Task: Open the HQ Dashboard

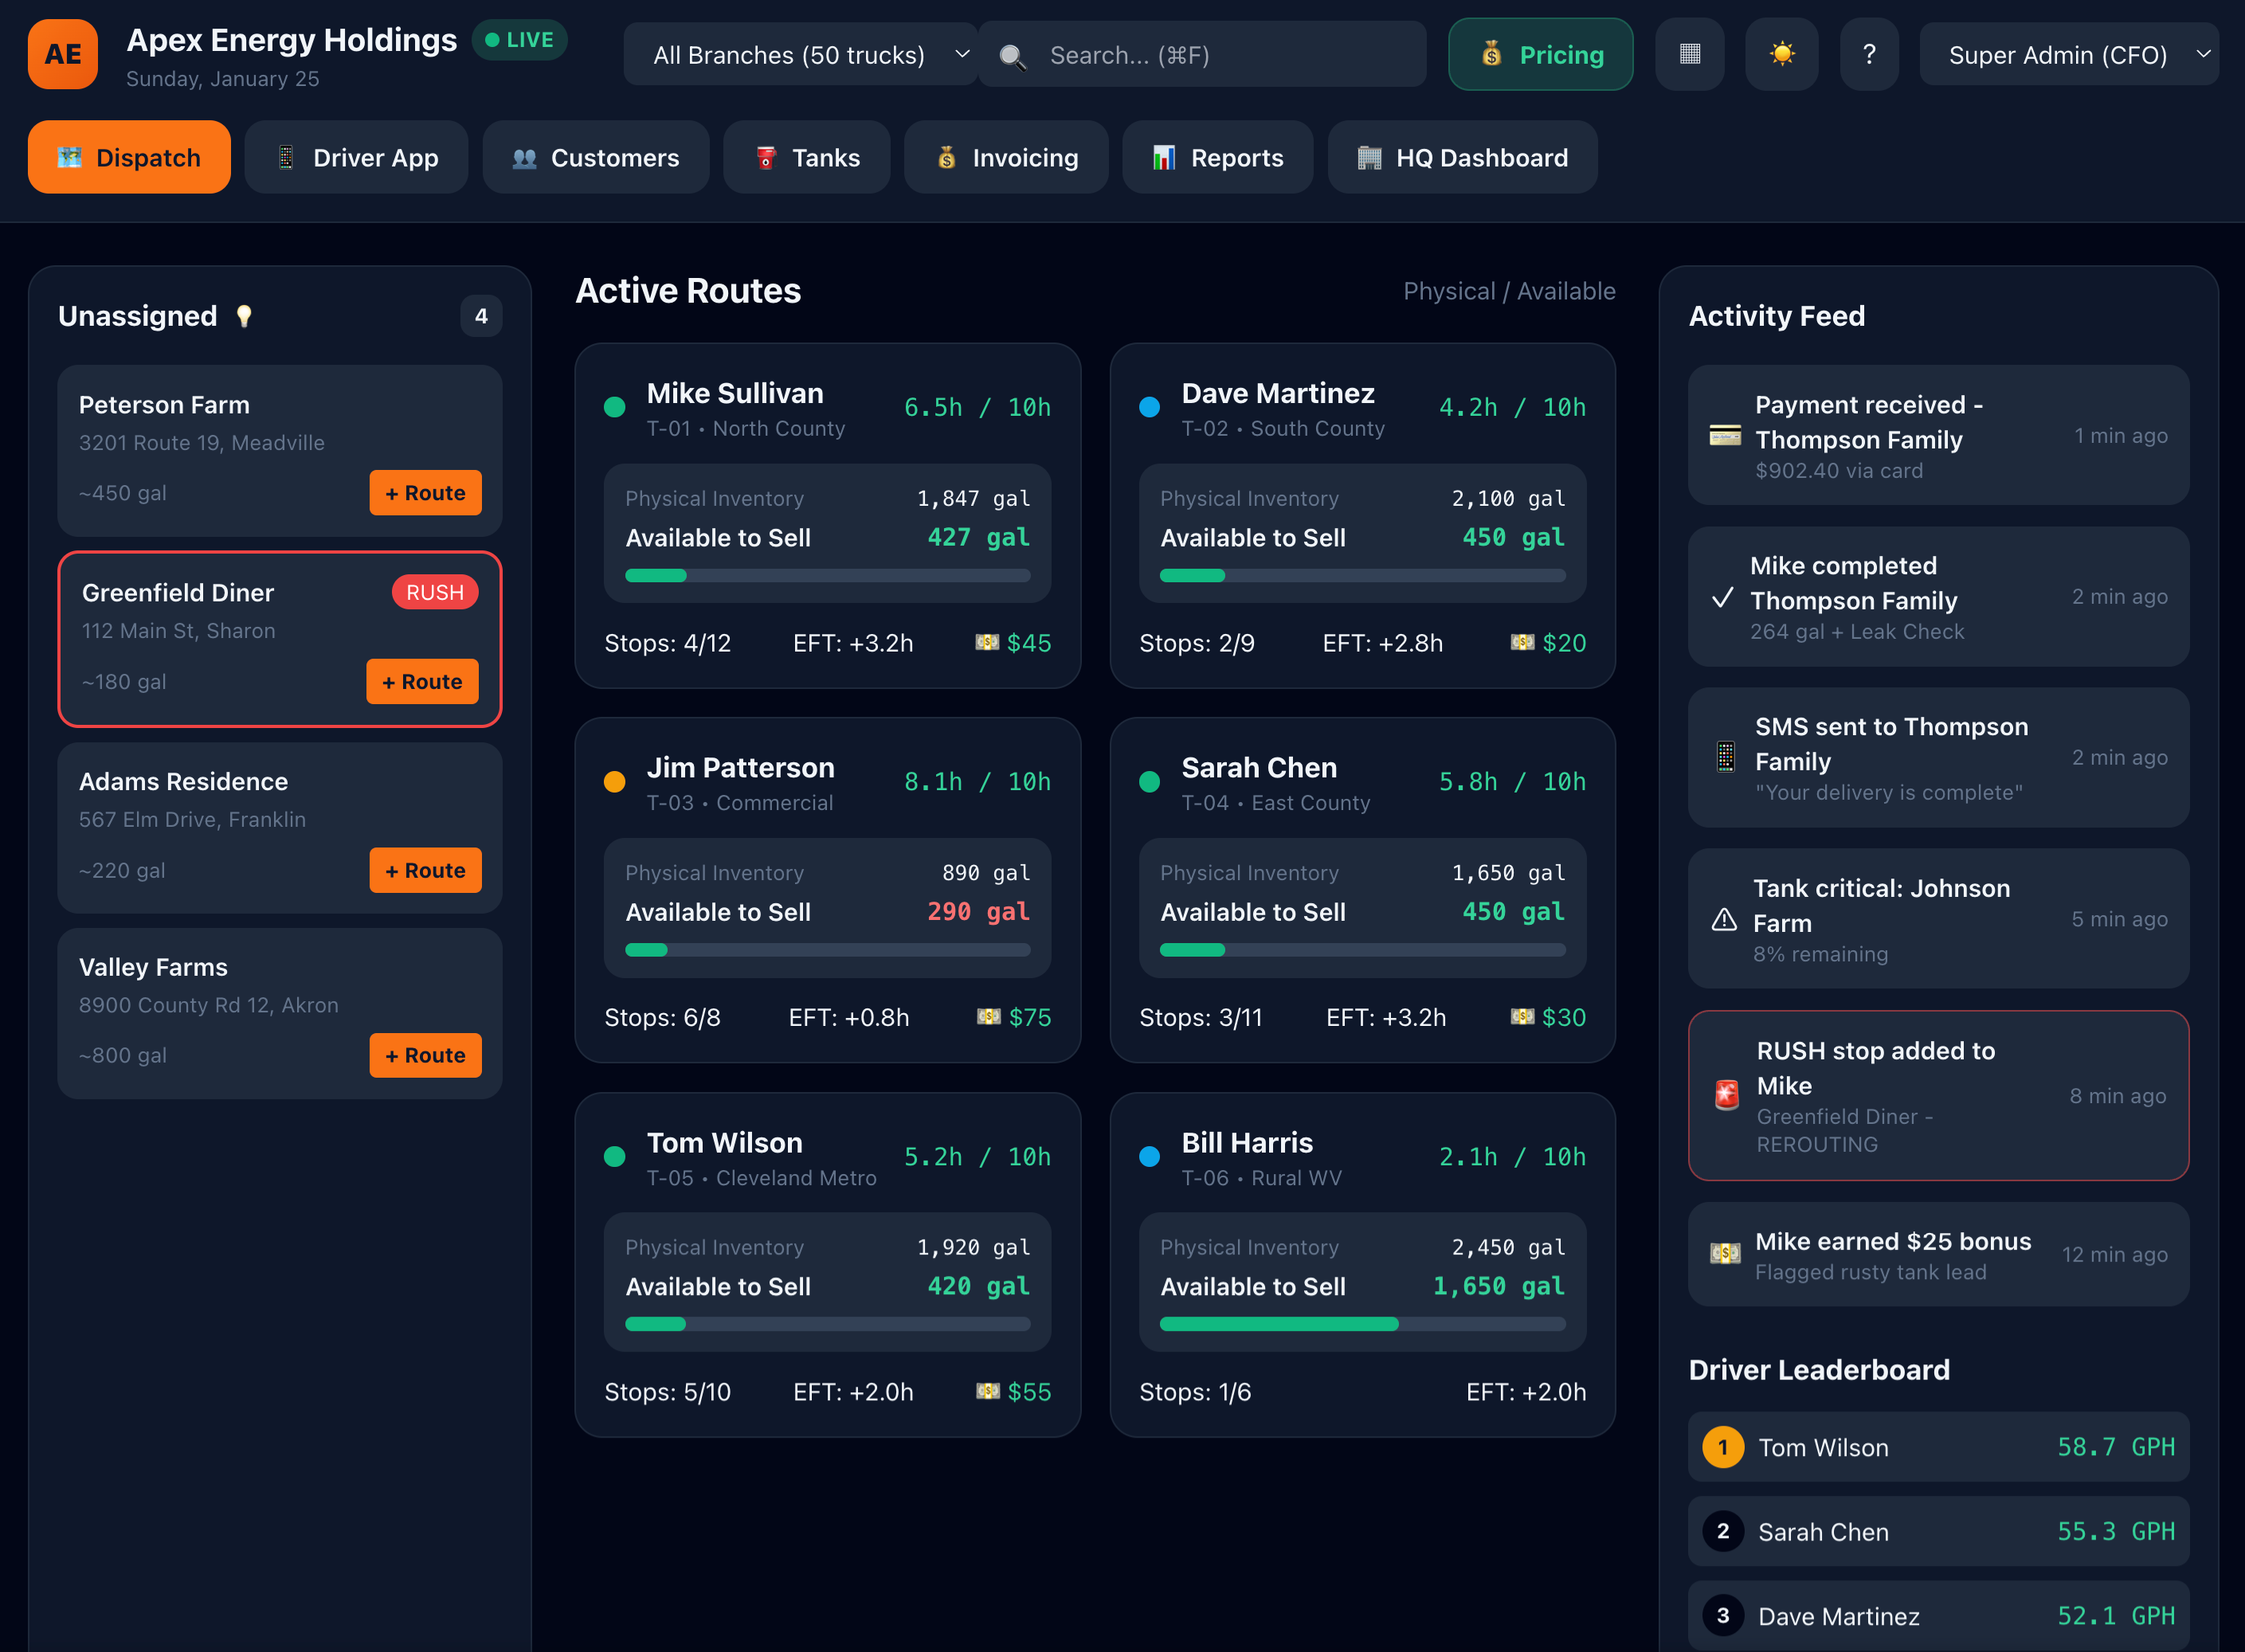Action: point(1461,157)
